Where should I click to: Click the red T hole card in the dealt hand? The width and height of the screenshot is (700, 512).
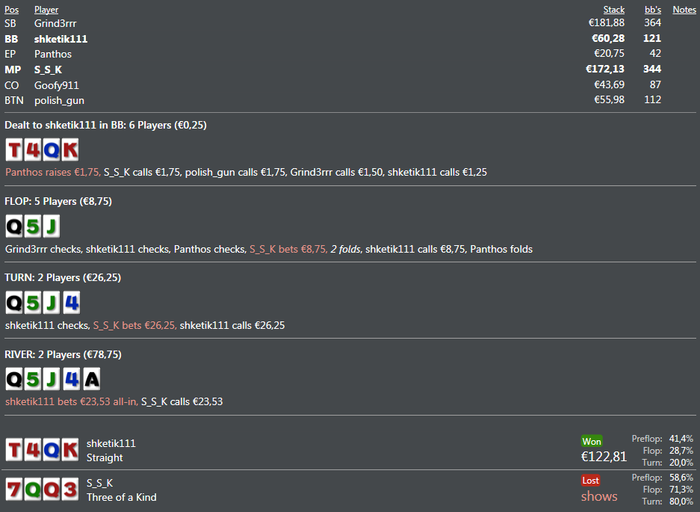click(14, 150)
